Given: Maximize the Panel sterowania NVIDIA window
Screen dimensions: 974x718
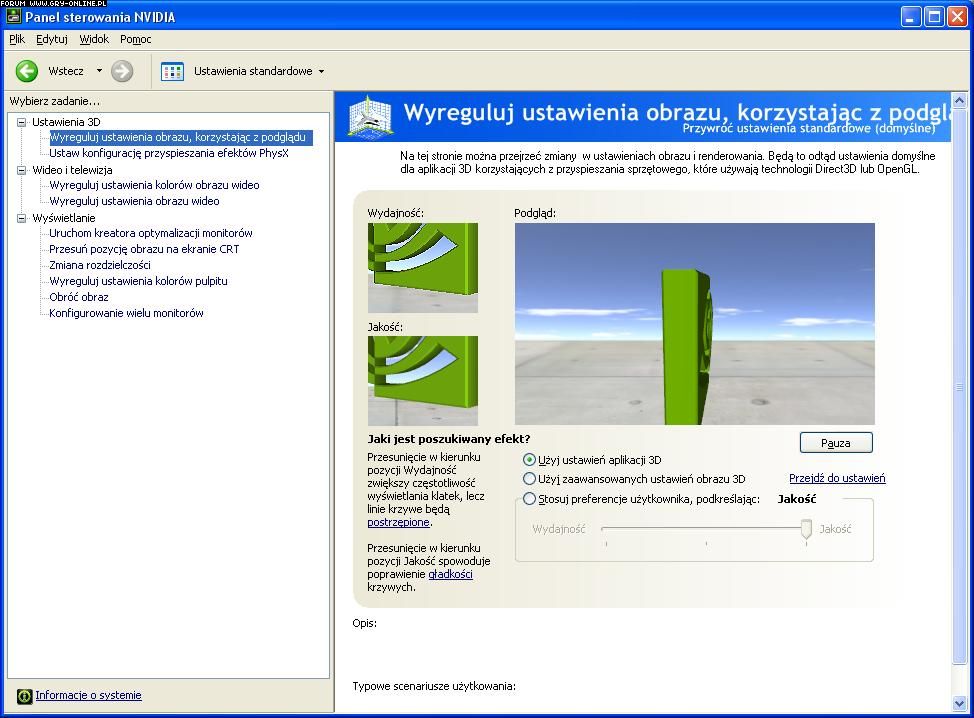Looking at the screenshot, I should click(934, 17).
